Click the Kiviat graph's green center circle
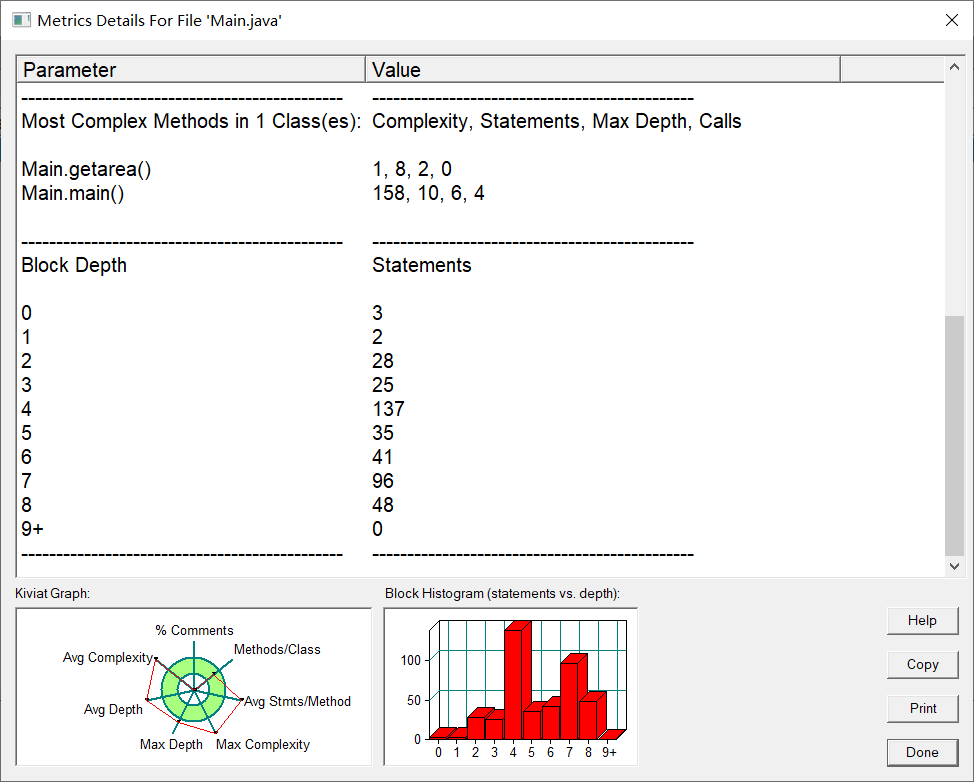Image resolution: width=974 pixels, height=782 pixels. click(x=194, y=689)
